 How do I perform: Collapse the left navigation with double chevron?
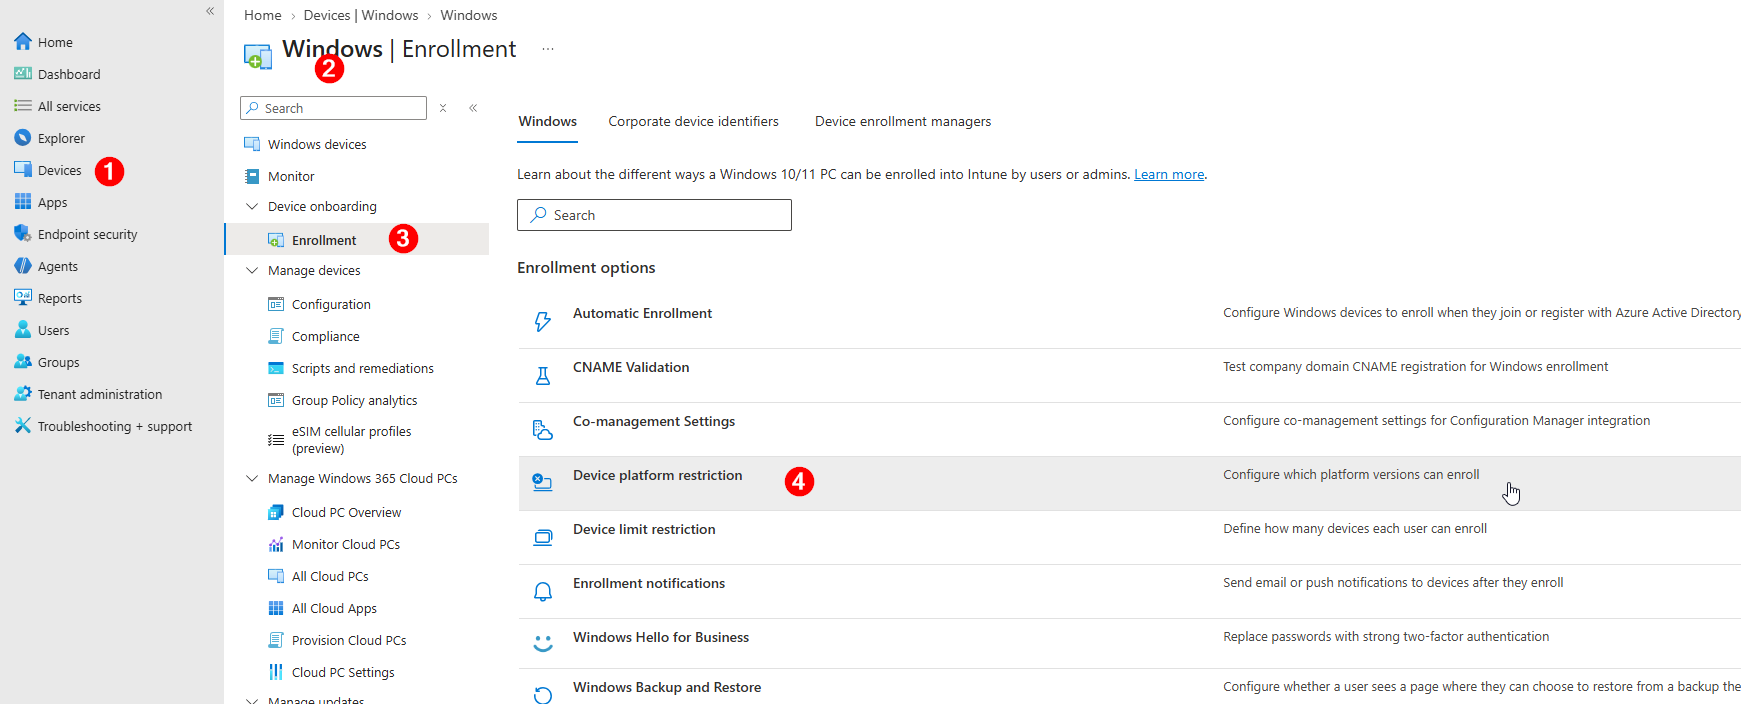(210, 11)
